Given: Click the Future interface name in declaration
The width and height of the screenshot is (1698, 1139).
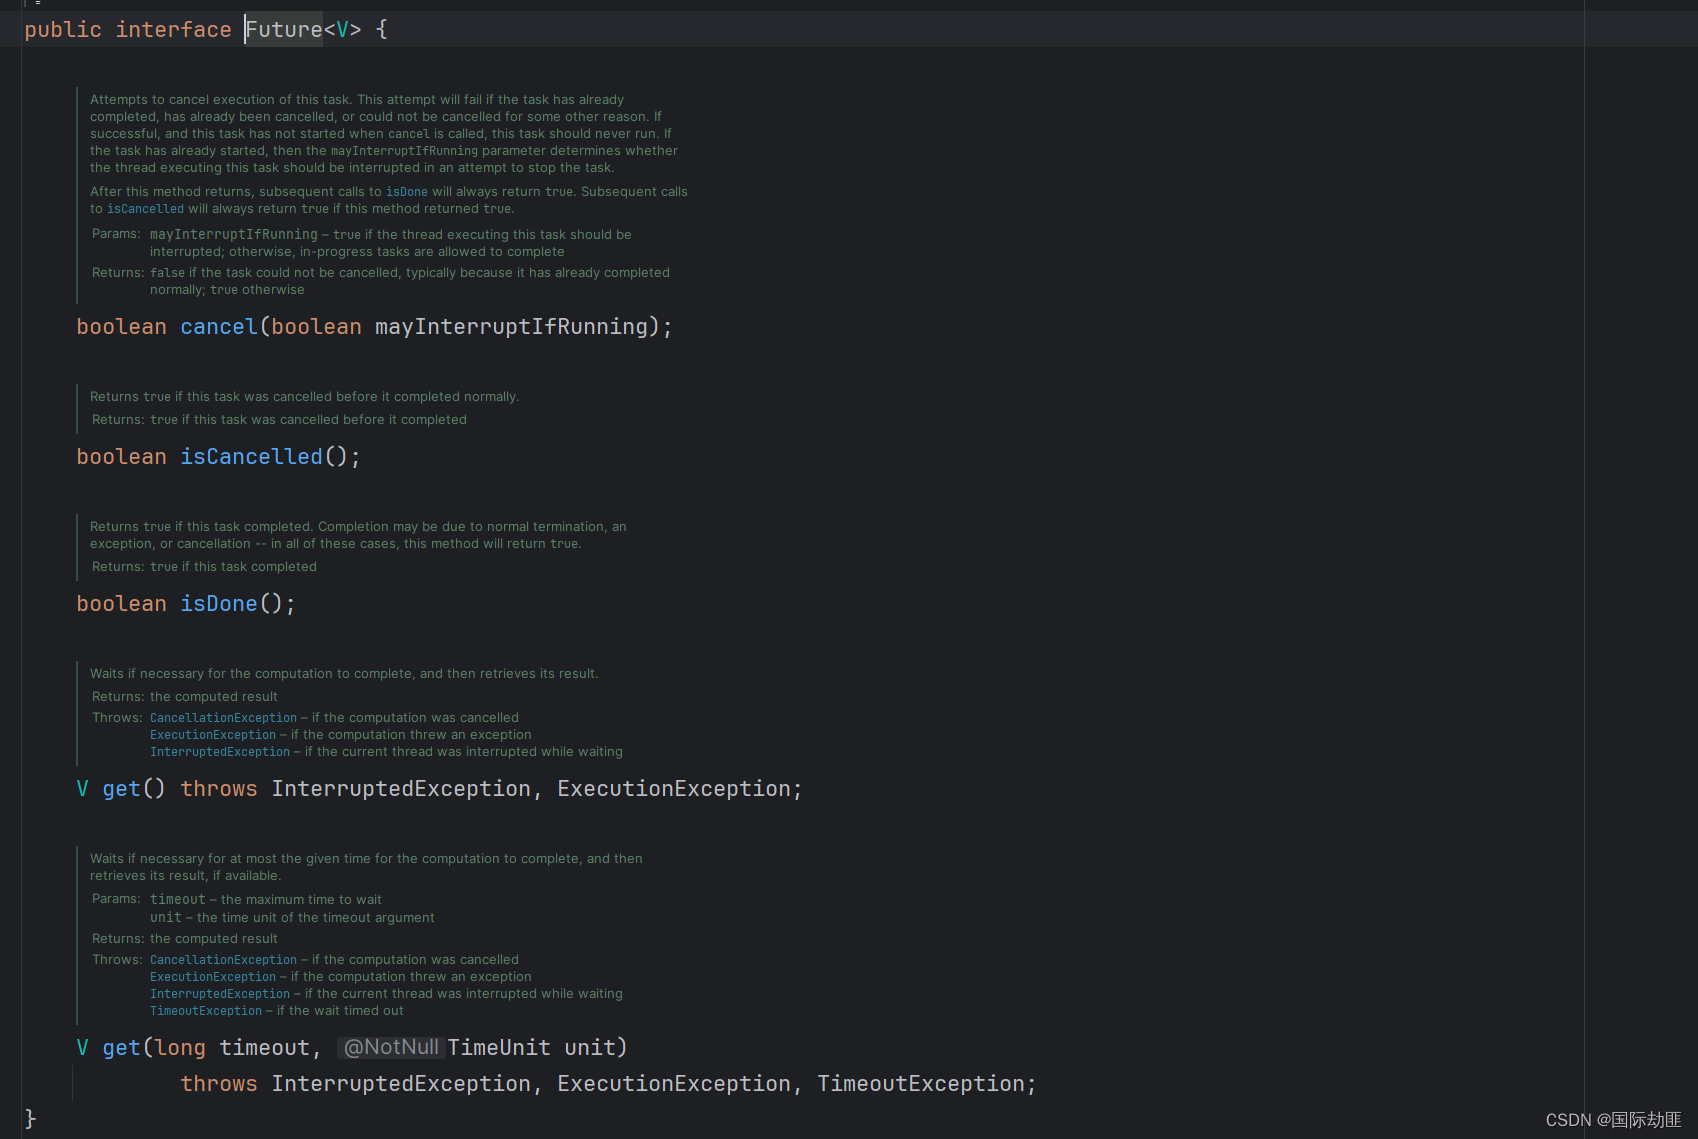Looking at the screenshot, I should coord(284,30).
